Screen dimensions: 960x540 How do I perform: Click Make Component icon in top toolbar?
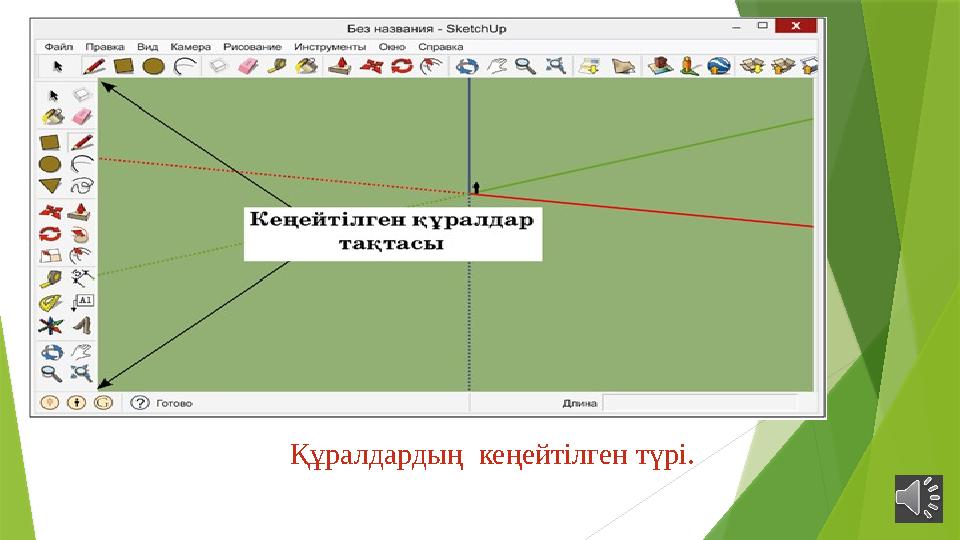tap(218, 66)
